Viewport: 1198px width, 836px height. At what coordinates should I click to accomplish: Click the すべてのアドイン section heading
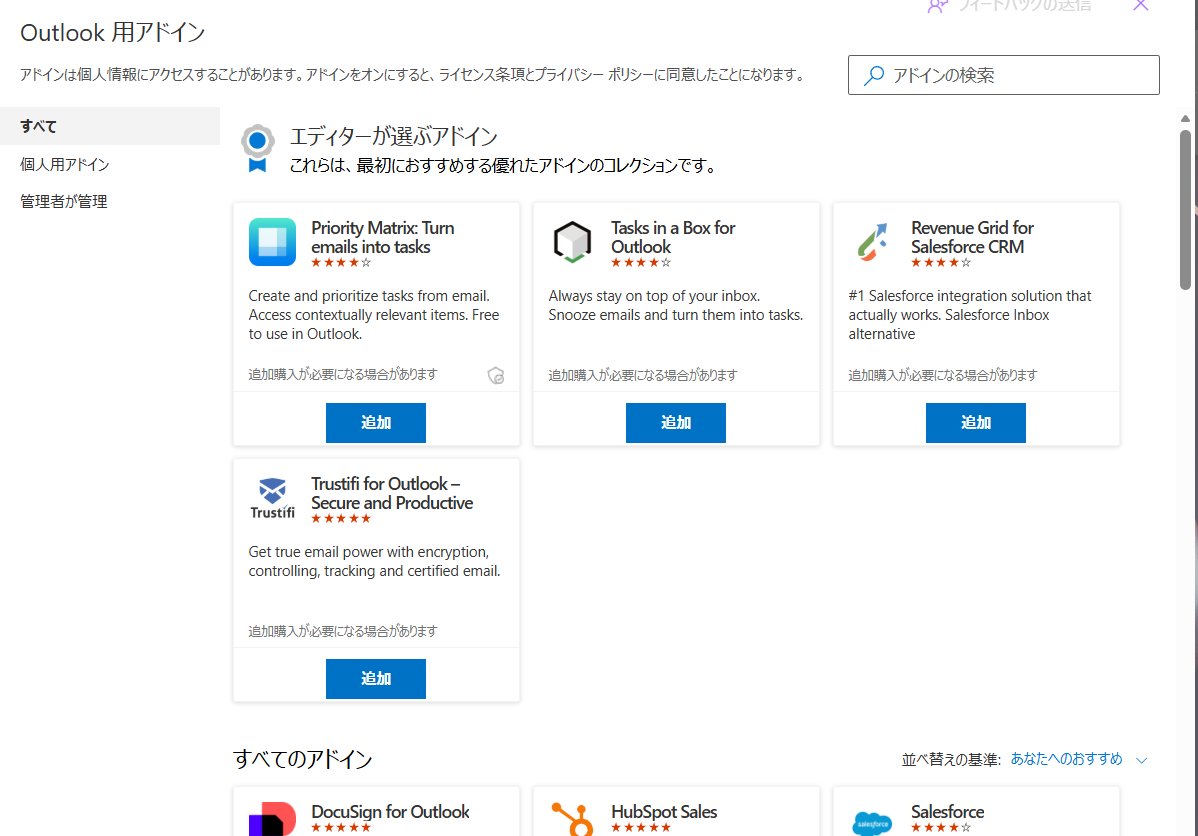click(303, 759)
